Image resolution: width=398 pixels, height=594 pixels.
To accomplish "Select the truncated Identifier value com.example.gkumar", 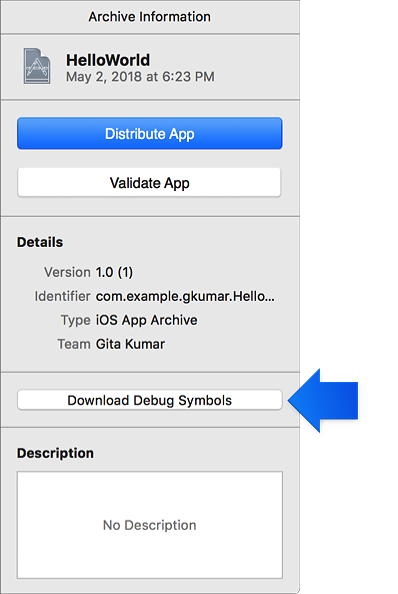I will [185, 296].
